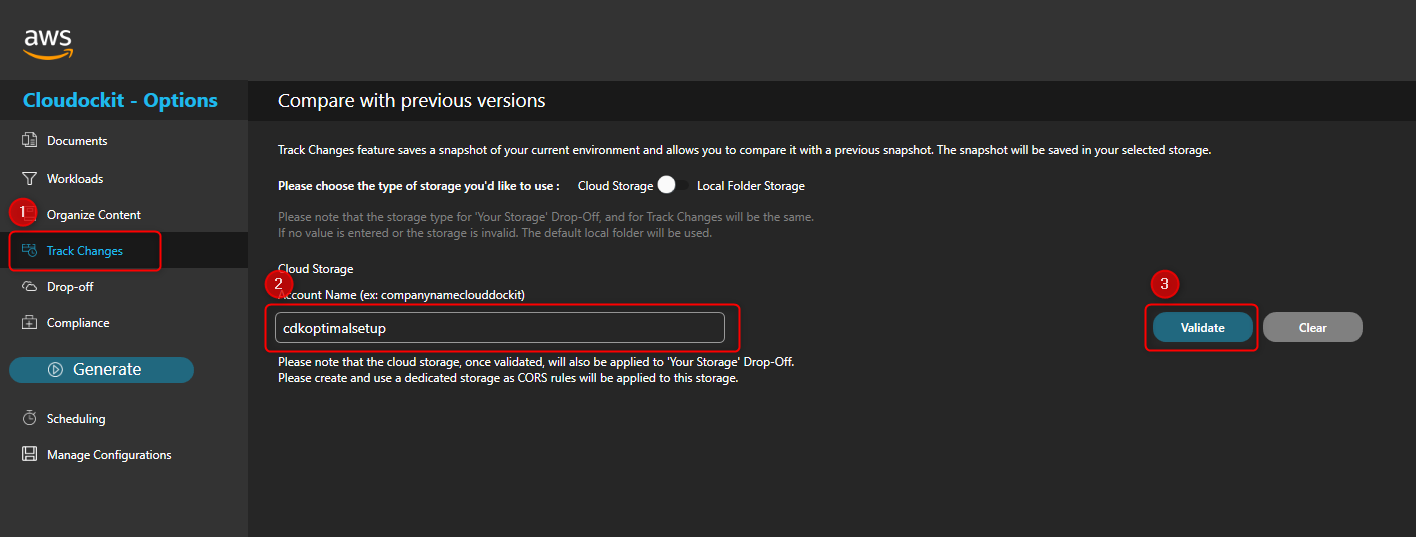This screenshot has width=1416, height=537.
Task: Click the Scheduling stopwatch icon
Action: [x=30, y=418]
